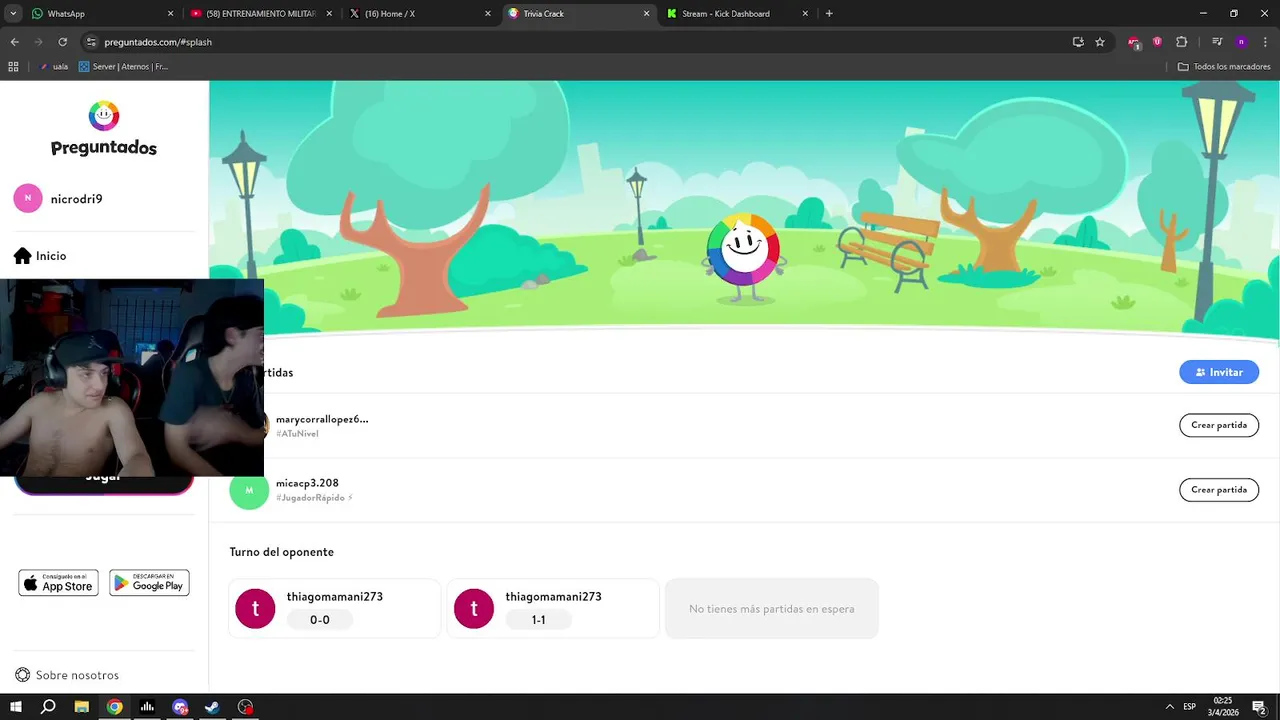Go forward in browser history

(38, 42)
